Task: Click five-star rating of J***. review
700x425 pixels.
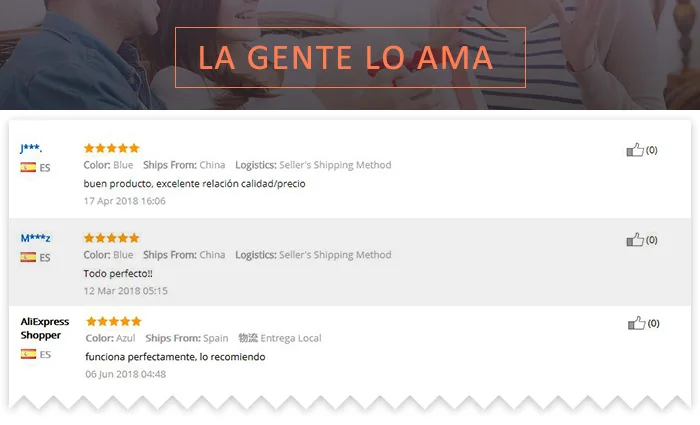Action: pyautogui.click(x=112, y=148)
